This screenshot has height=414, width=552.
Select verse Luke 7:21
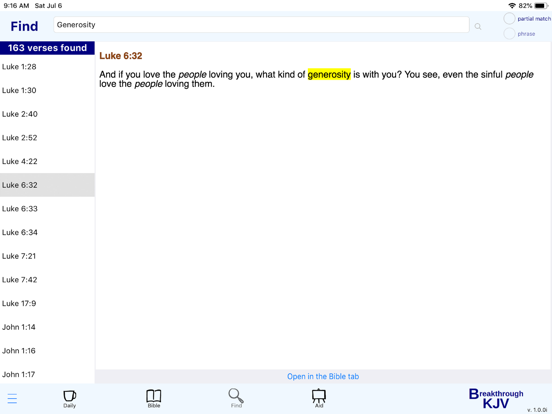(x=47, y=256)
